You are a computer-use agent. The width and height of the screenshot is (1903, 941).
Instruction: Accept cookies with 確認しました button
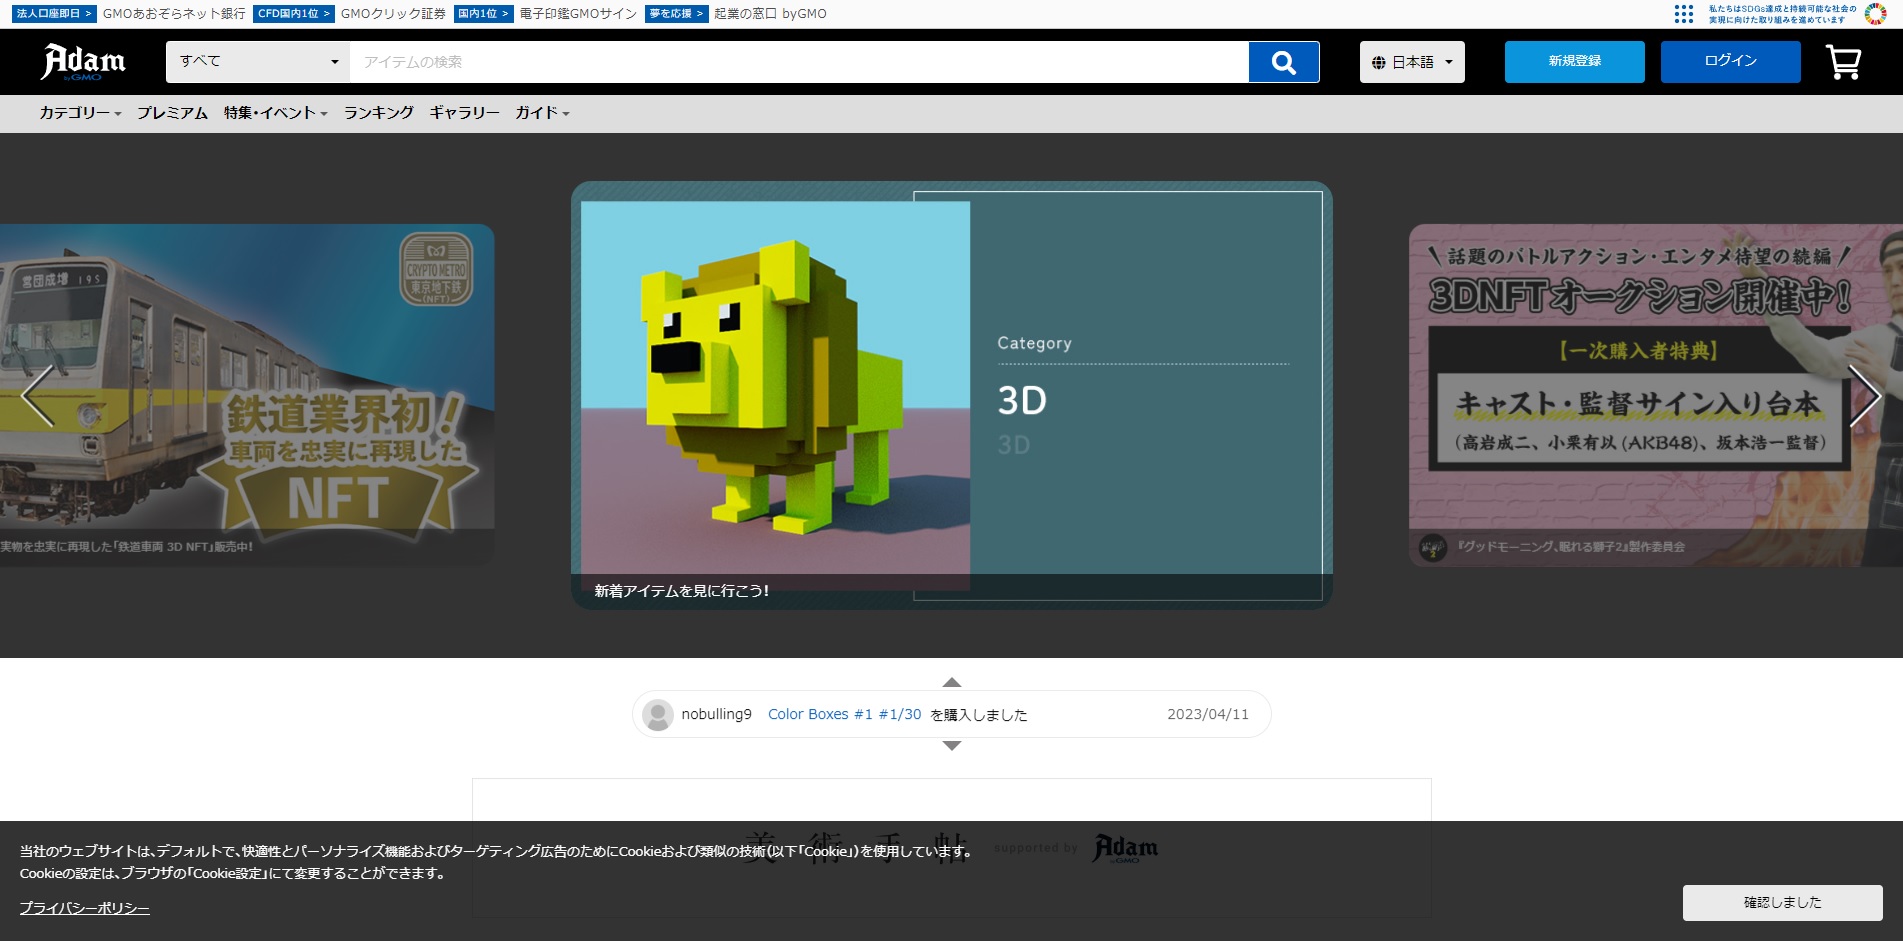[1782, 902]
